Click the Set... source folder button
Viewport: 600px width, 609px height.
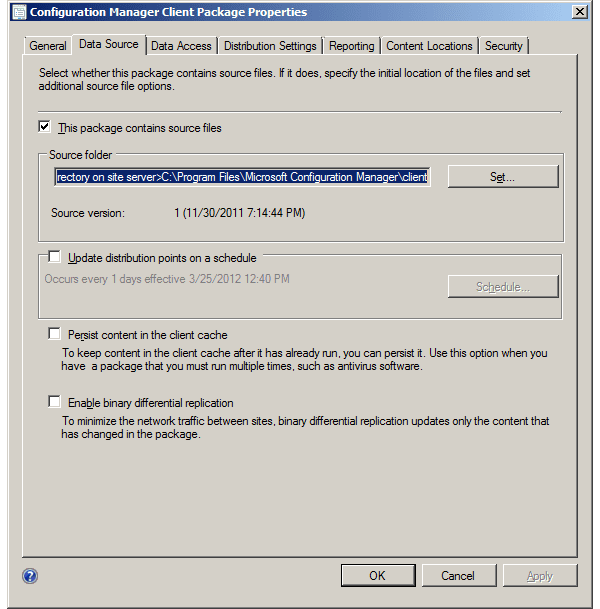[x=502, y=177]
